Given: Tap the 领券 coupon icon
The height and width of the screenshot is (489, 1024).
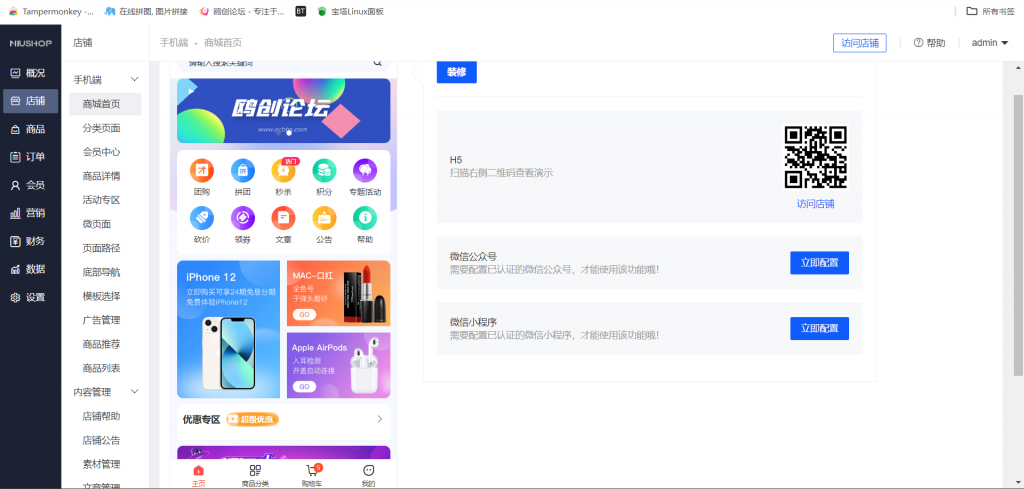Looking at the screenshot, I should point(243,217).
